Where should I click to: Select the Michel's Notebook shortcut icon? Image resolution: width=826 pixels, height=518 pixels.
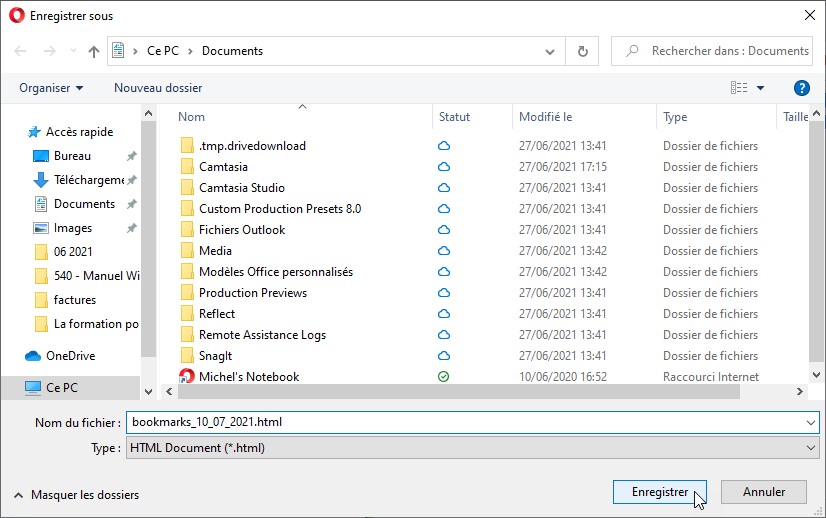[x=186, y=377]
